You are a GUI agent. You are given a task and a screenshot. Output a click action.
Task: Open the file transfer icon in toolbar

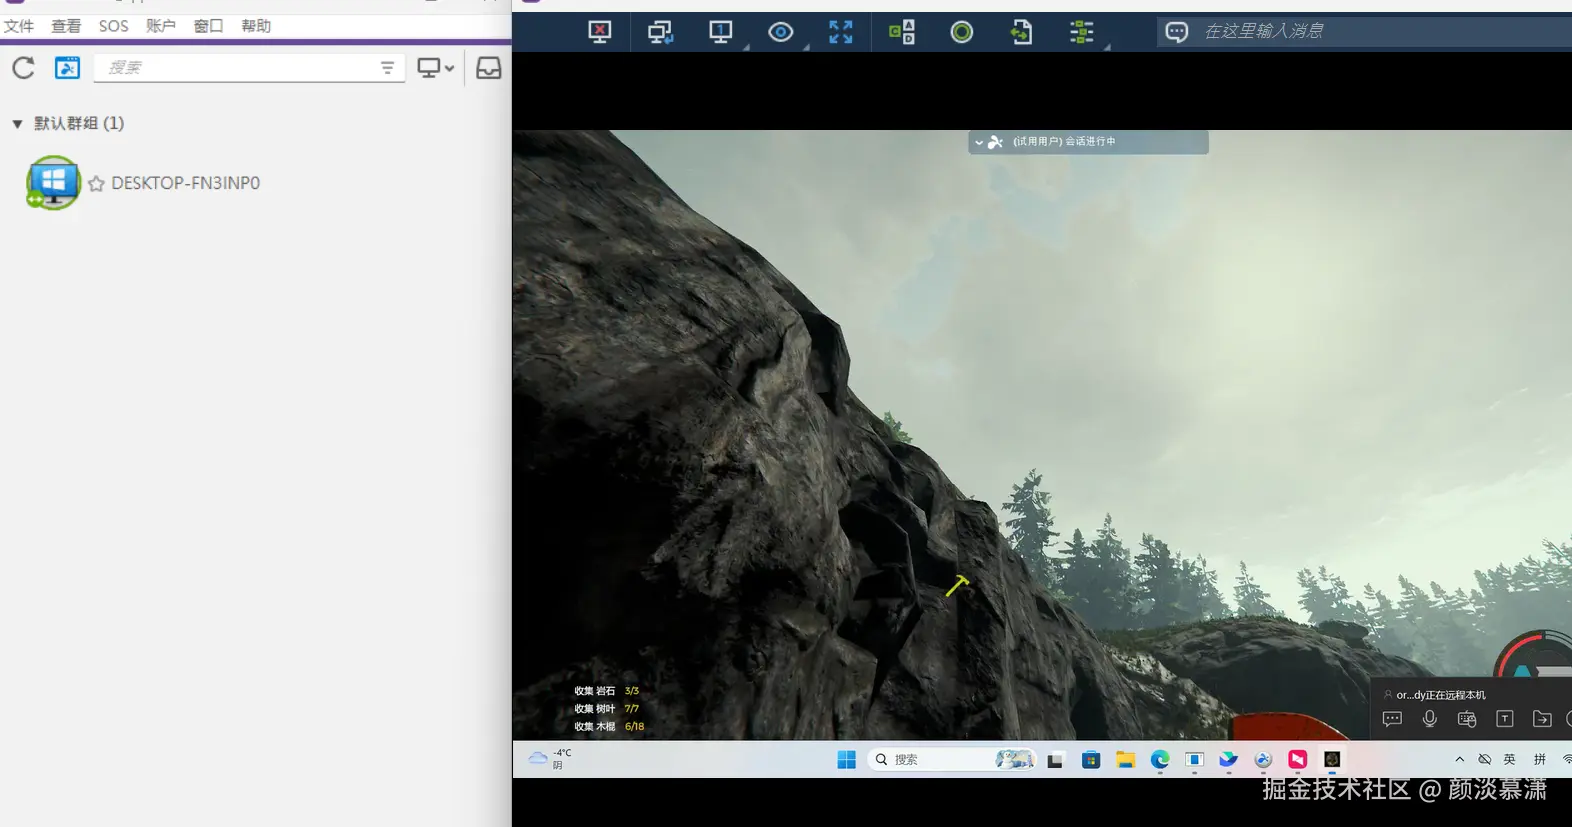click(x=1021, y=32)
